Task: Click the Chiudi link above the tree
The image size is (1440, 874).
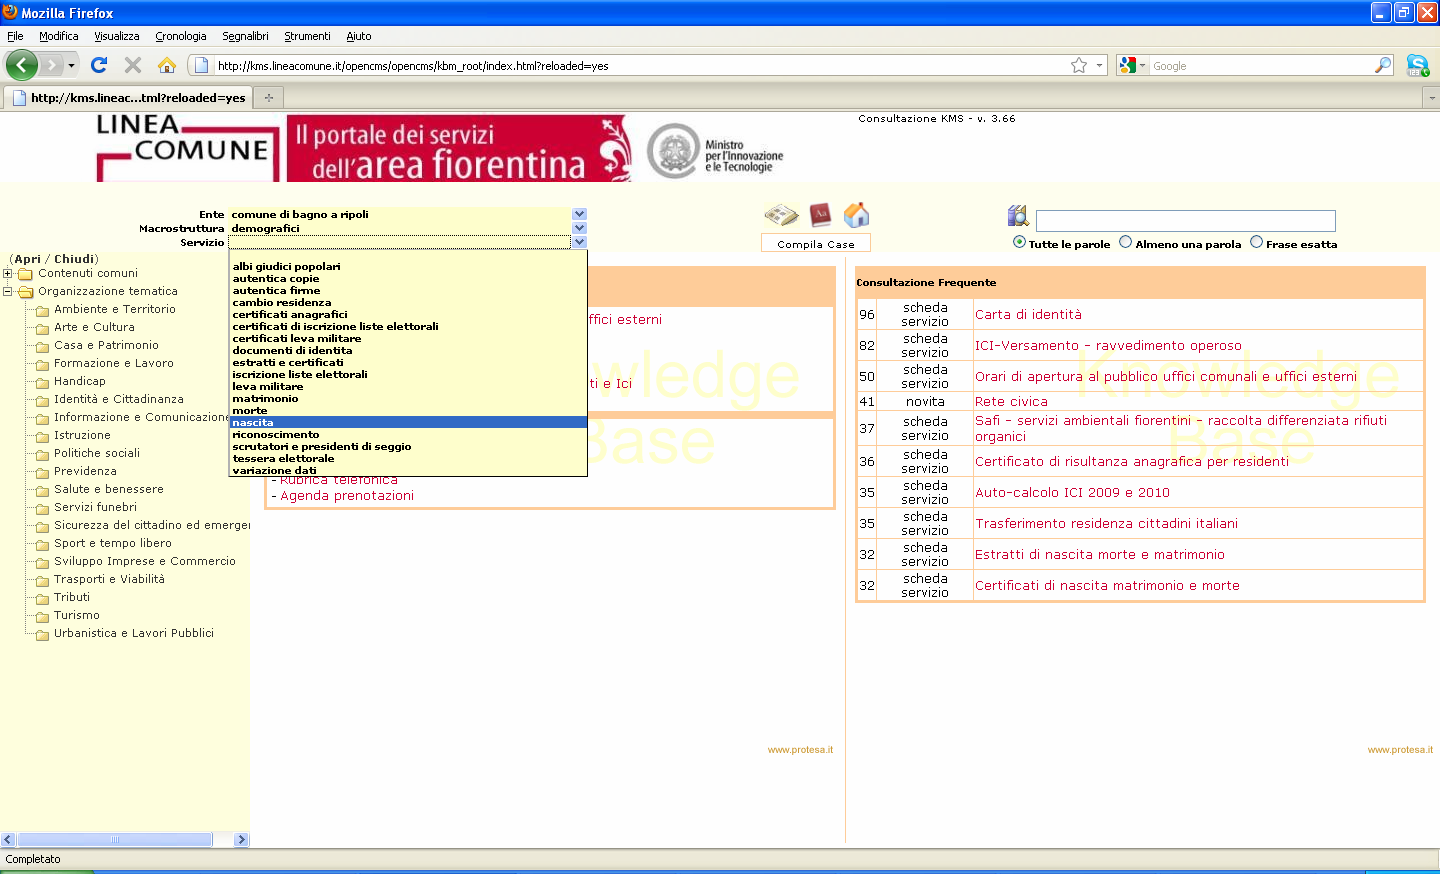Action: [74, 259]
